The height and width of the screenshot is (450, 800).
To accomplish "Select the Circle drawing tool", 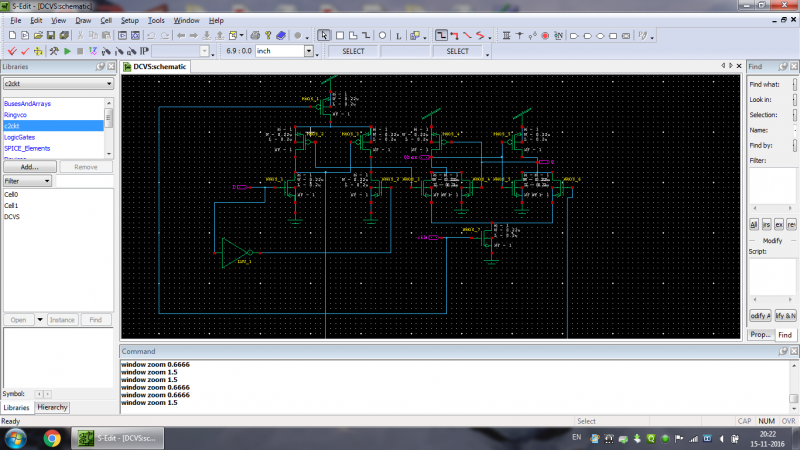I will 382,36.
